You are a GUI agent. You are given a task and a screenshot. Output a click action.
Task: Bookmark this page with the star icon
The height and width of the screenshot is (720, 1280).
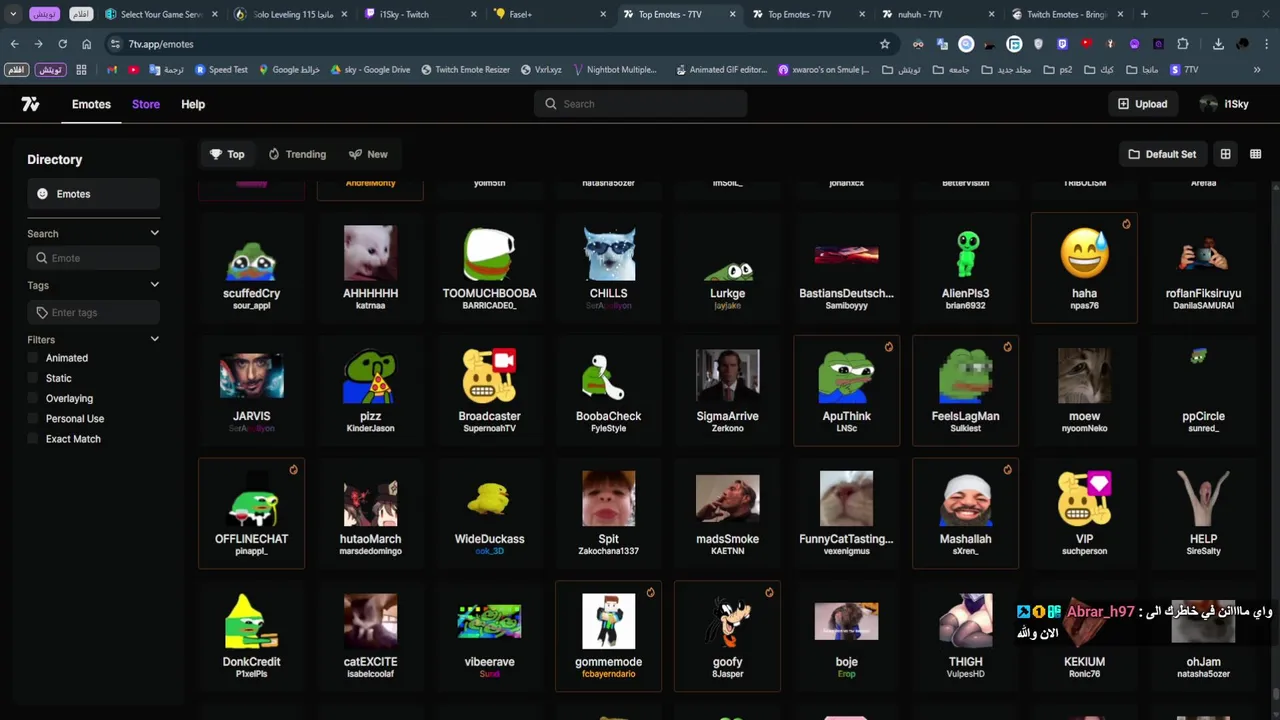(884, 44)
